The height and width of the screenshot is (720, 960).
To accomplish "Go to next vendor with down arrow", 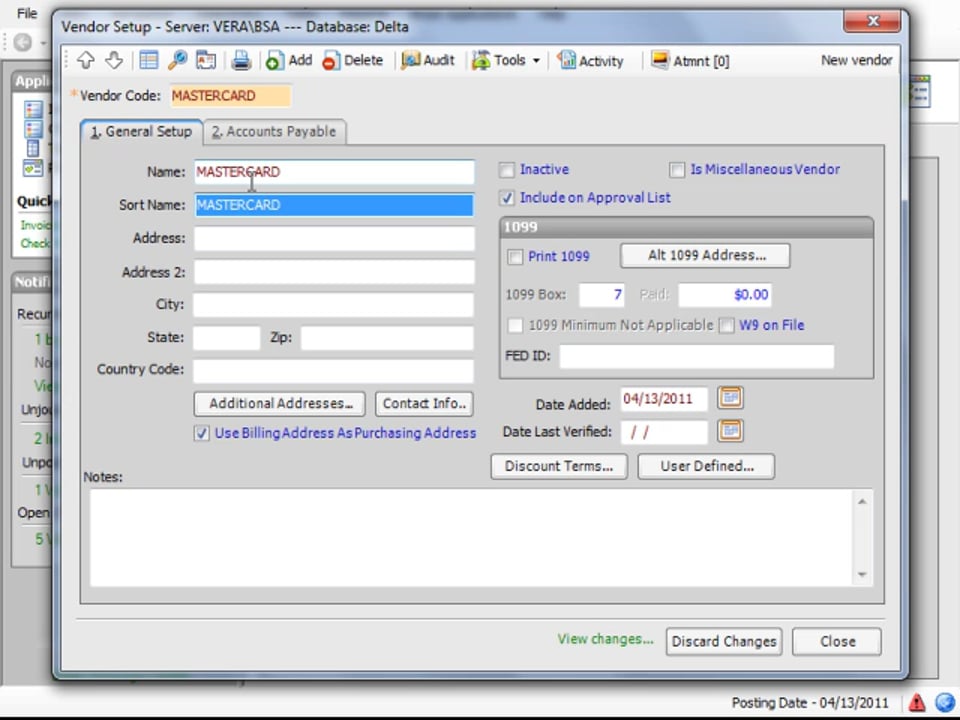I will pyautogui.click(x=114, y=60).
